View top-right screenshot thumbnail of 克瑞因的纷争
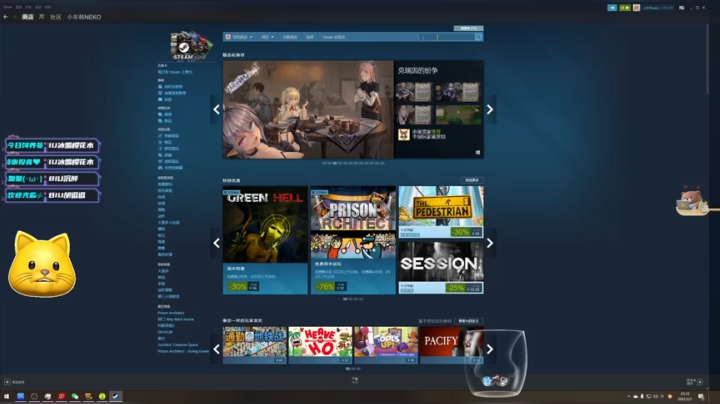720x404 pixels. tap(458, 92)
